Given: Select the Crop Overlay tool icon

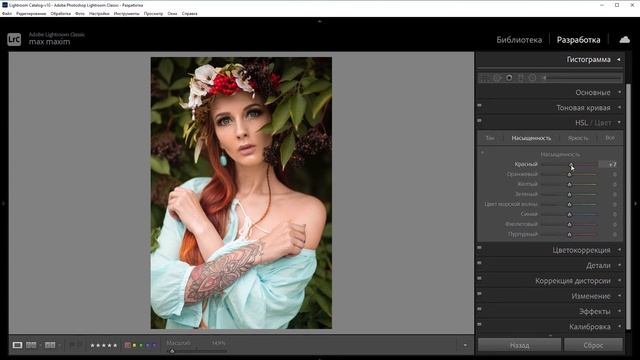Looking at the screenshot, I should pos(484,78).
